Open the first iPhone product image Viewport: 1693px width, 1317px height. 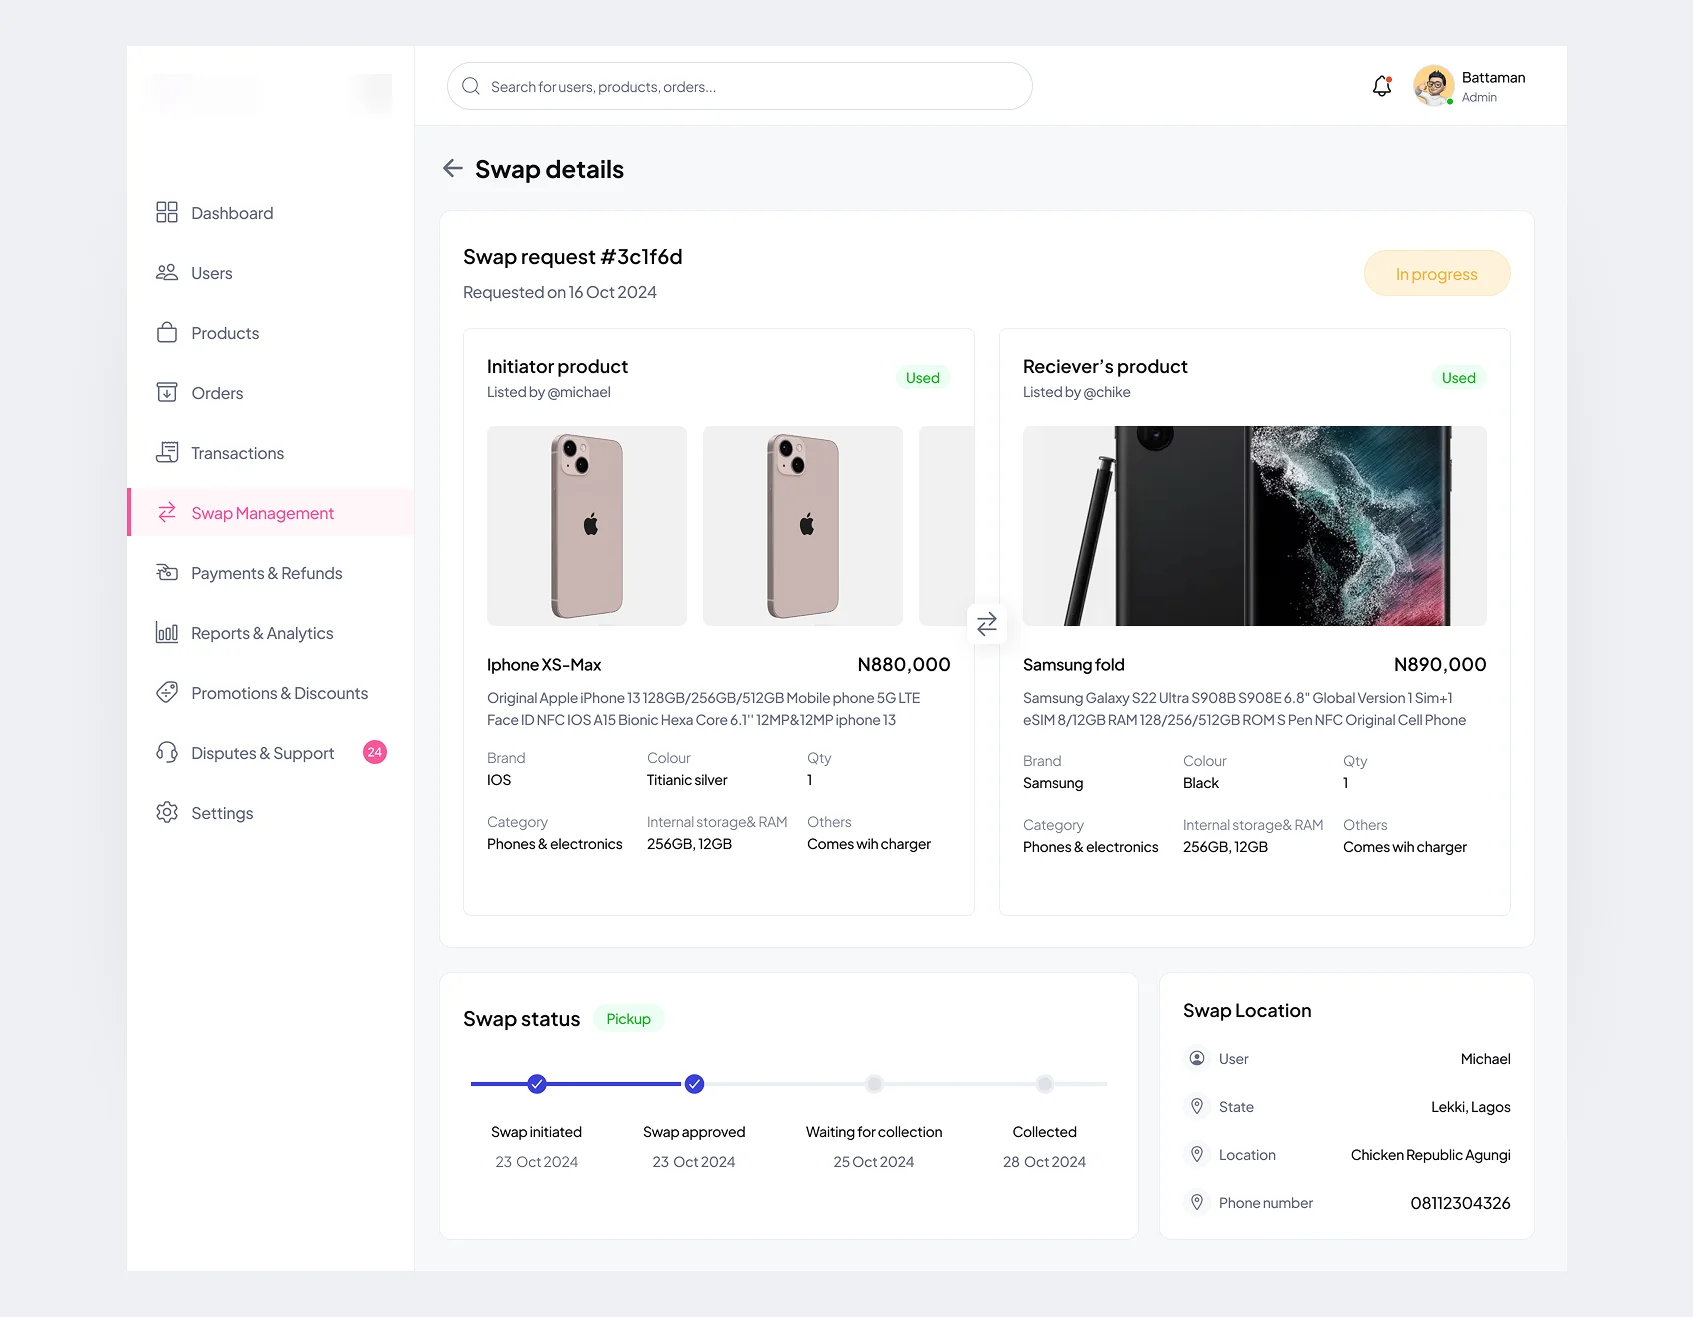(587, 526)
